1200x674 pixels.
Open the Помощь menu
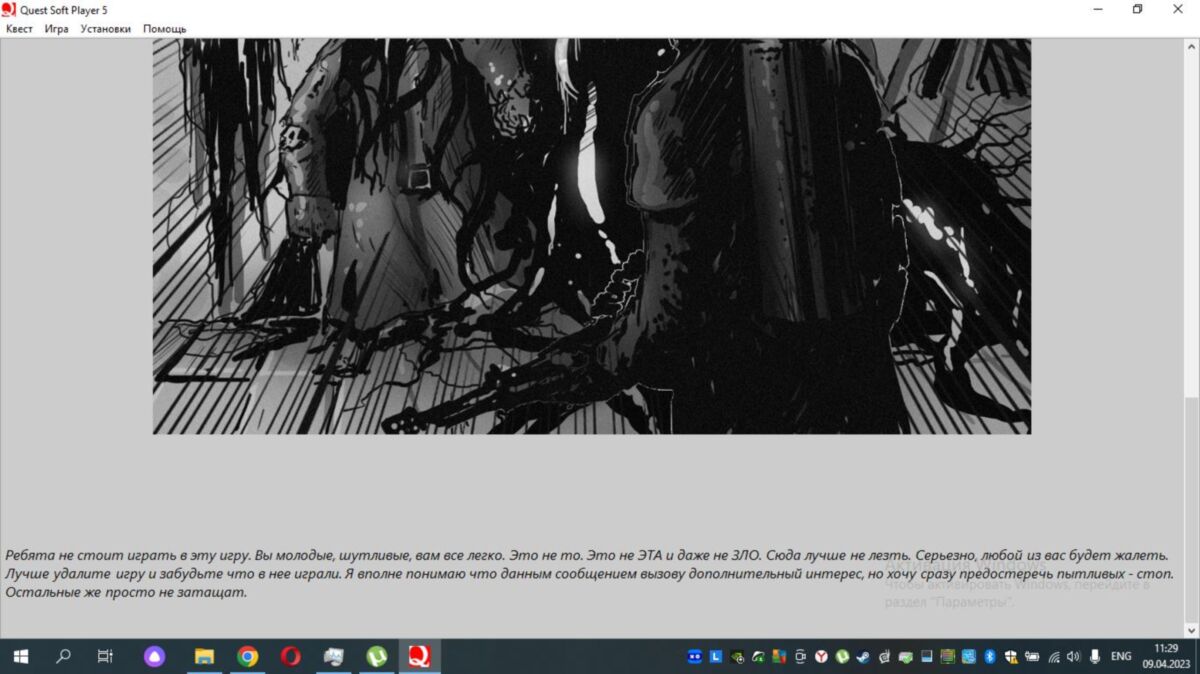165,29
